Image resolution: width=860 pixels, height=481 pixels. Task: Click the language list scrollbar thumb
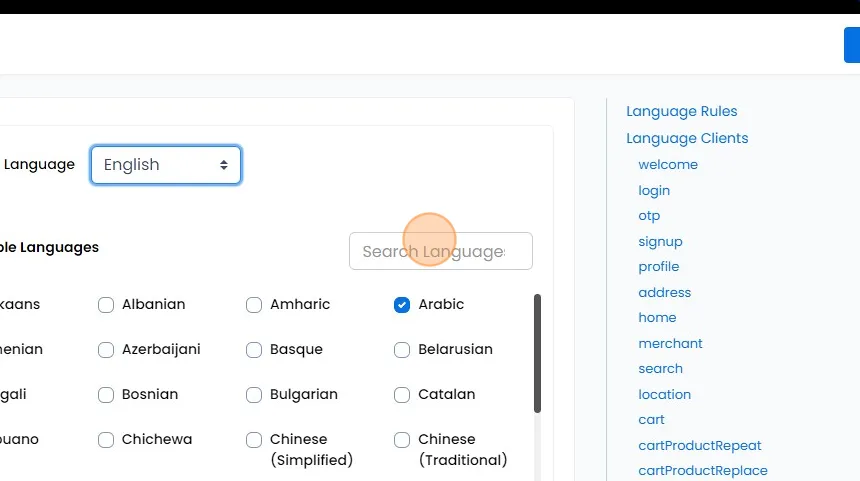538,353
